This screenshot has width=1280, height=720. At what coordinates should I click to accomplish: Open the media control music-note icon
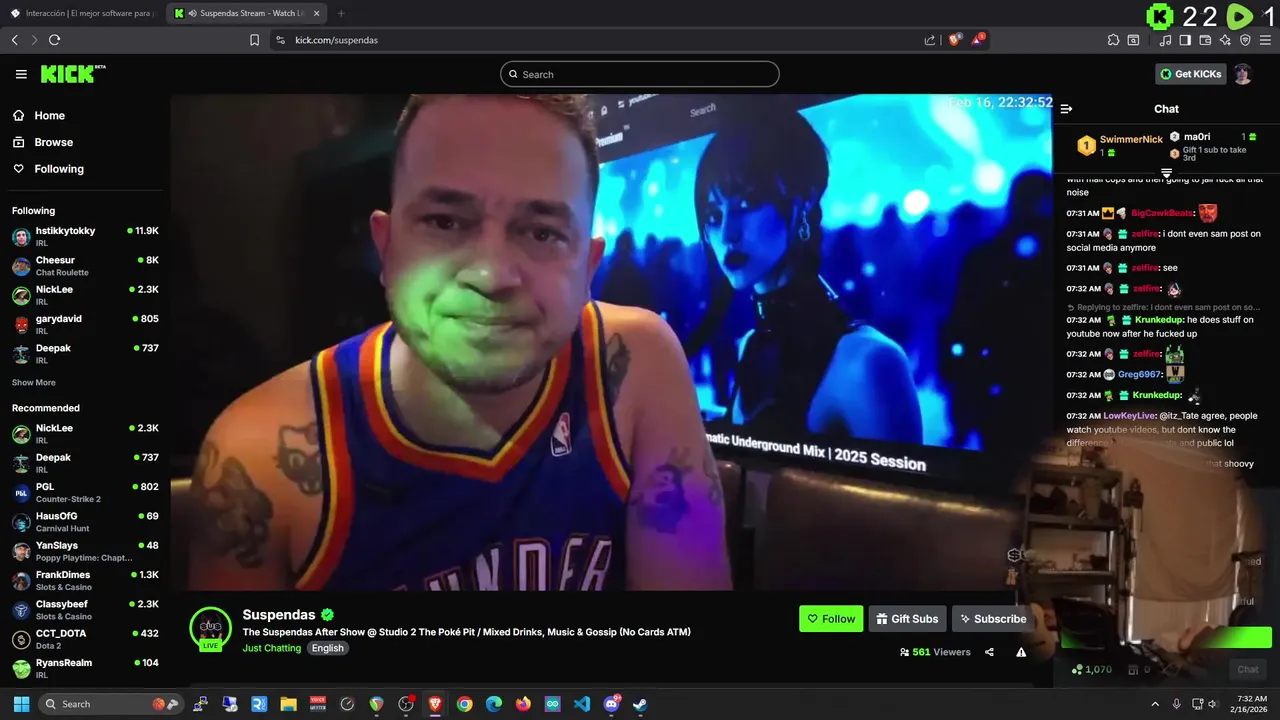click(x=1166, y=40)
